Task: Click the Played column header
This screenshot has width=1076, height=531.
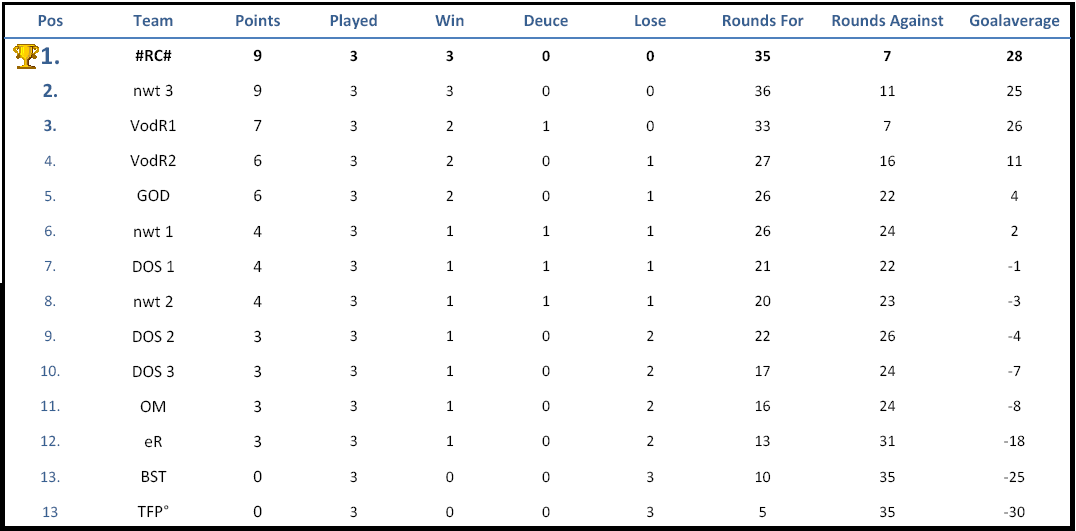Action: point(353,21)
